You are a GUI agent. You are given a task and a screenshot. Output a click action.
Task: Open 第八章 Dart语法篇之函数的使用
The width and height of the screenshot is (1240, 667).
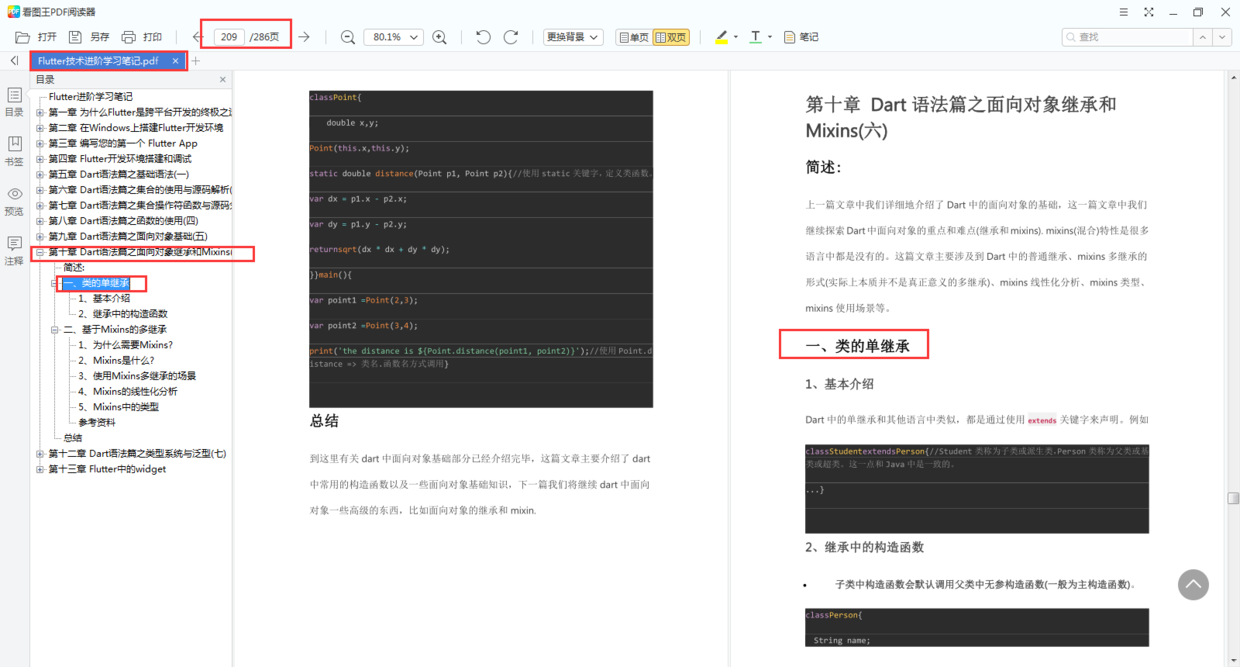123,221
